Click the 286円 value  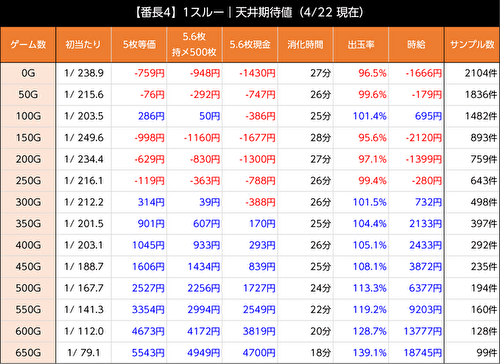(151, 116)
